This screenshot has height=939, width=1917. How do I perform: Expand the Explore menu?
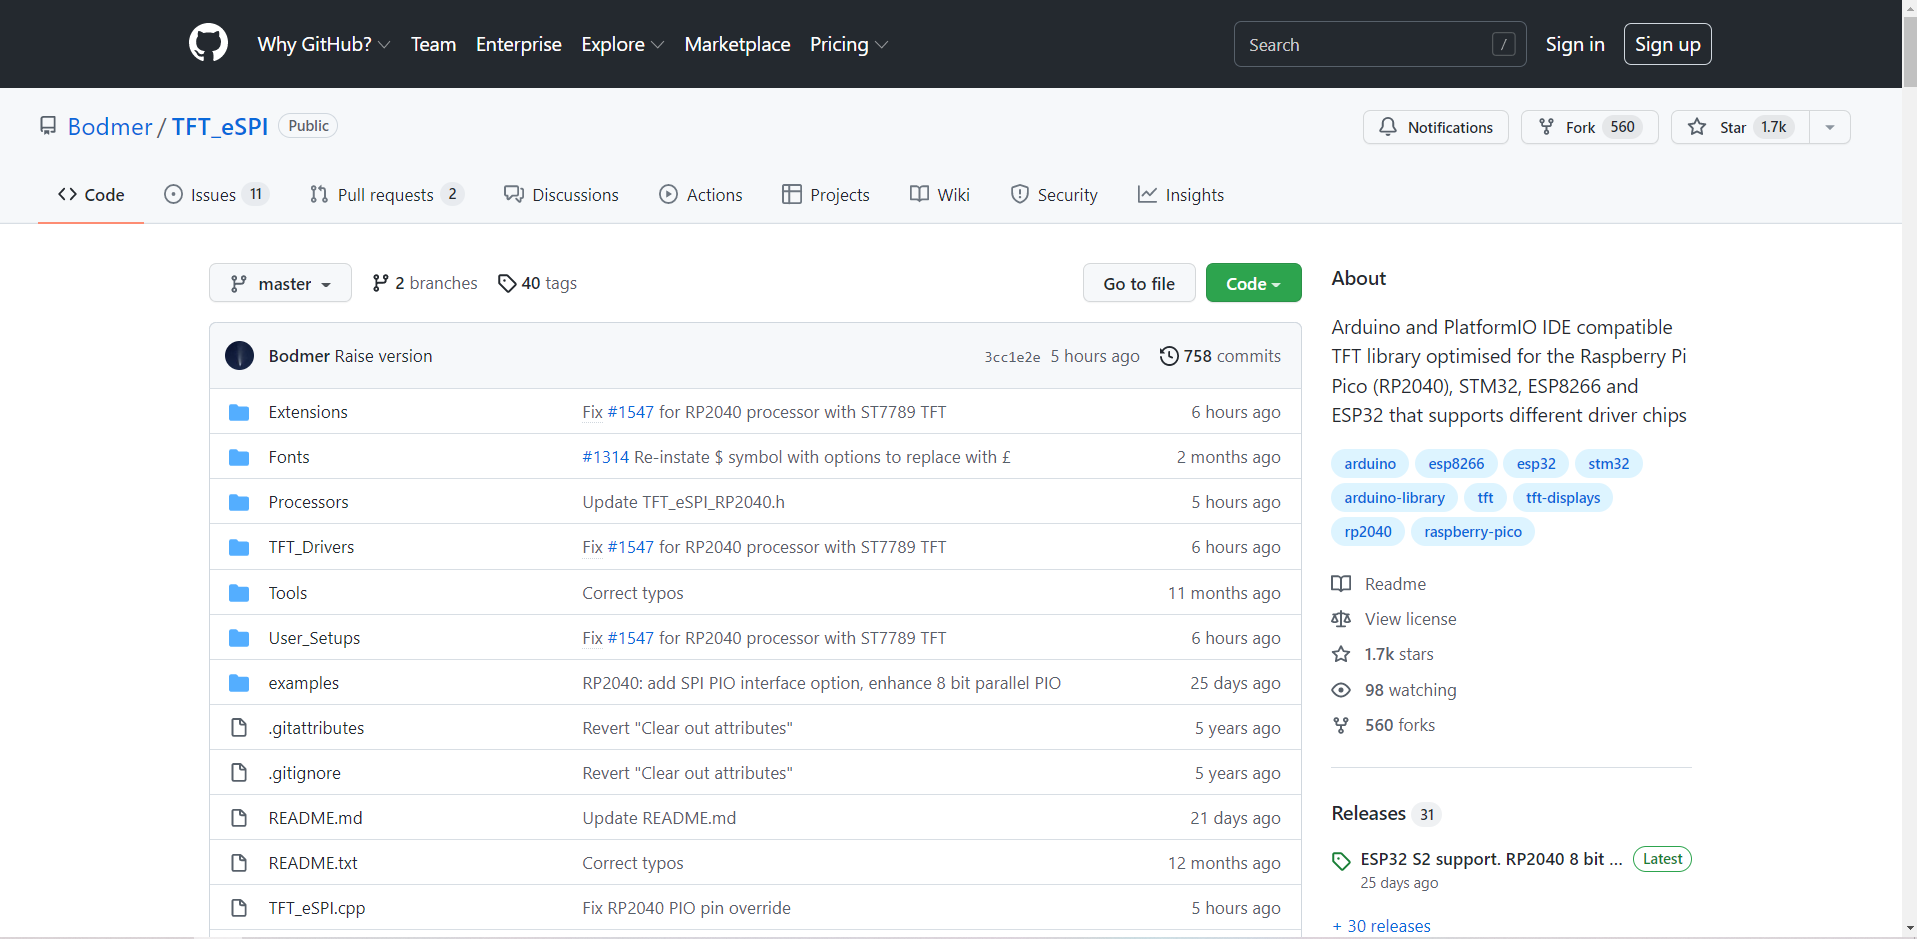pyautogui.click(x=622, y=44)
